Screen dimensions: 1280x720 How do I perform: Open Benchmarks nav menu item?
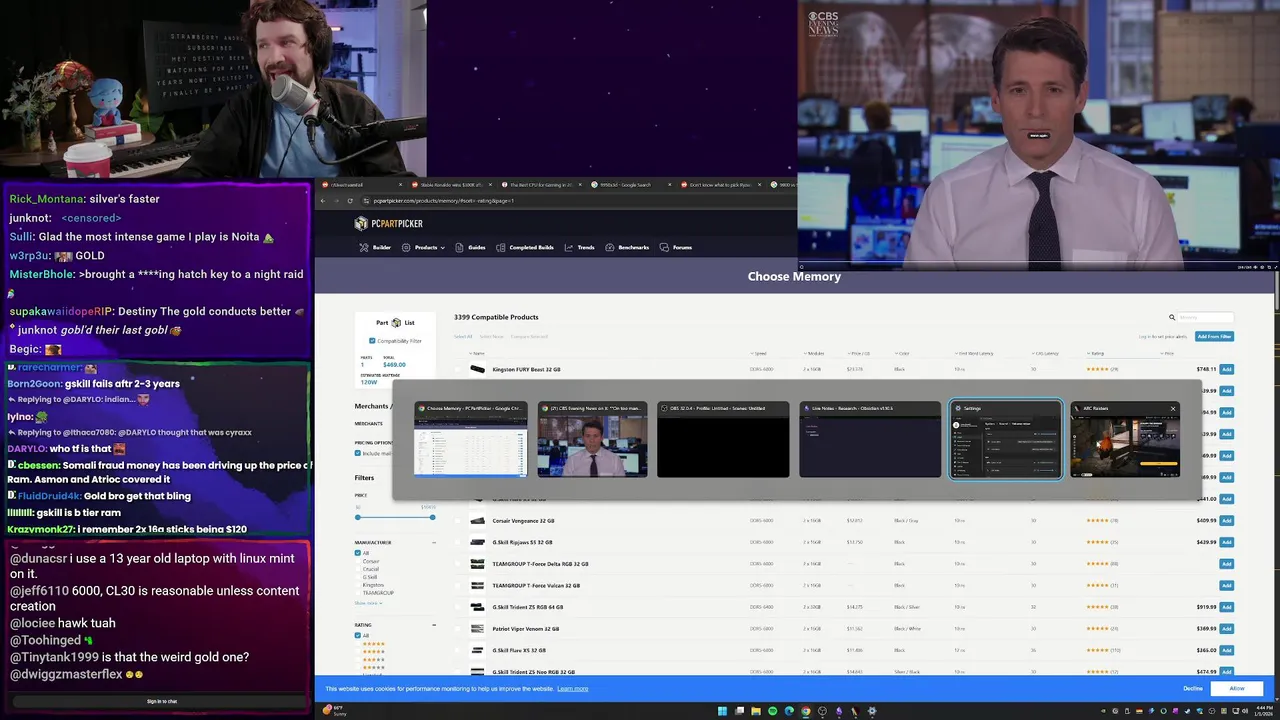[633, 247]
